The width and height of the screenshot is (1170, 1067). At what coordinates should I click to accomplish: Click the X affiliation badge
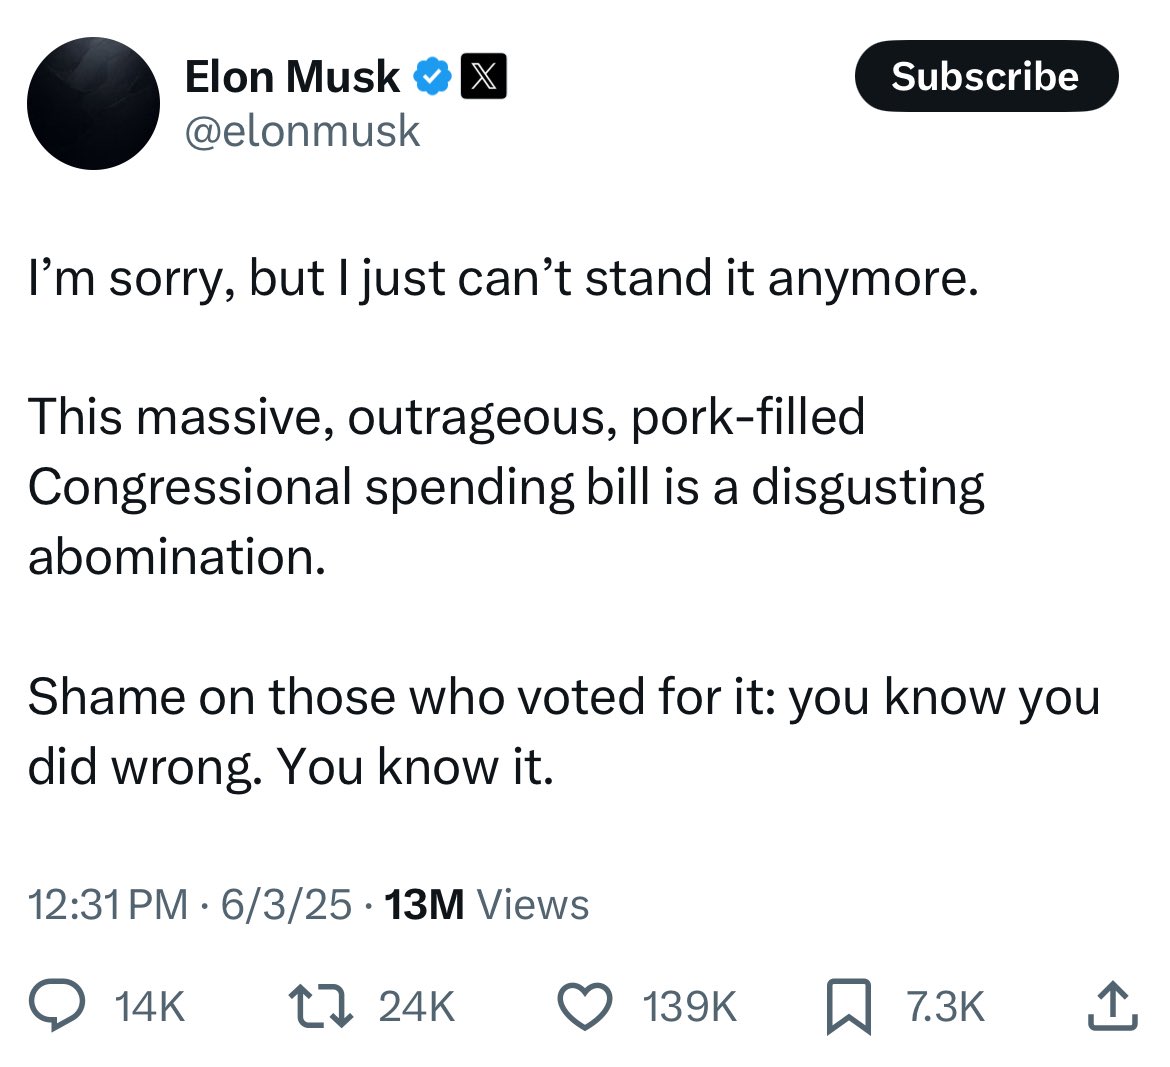pos(483,77)
